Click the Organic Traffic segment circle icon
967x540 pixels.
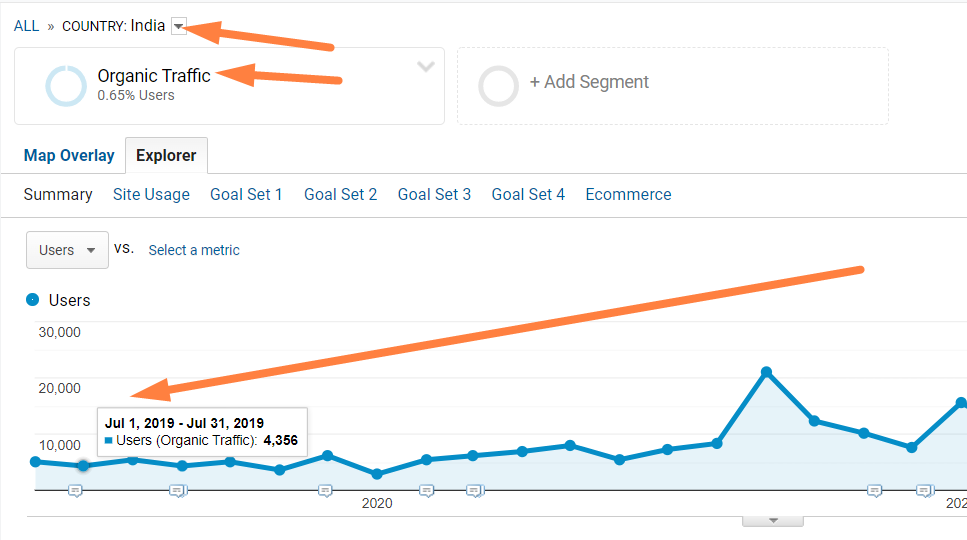[x=66, y=86]
